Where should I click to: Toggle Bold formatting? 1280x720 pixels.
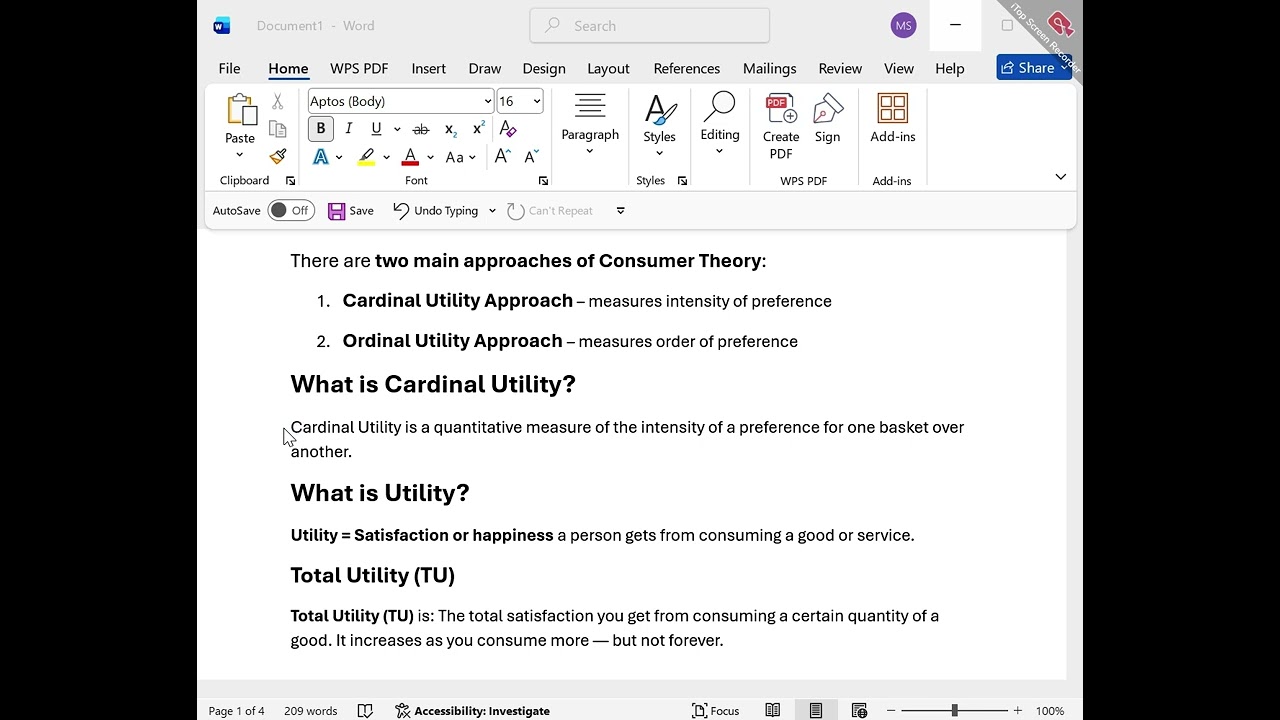point(321,129)
